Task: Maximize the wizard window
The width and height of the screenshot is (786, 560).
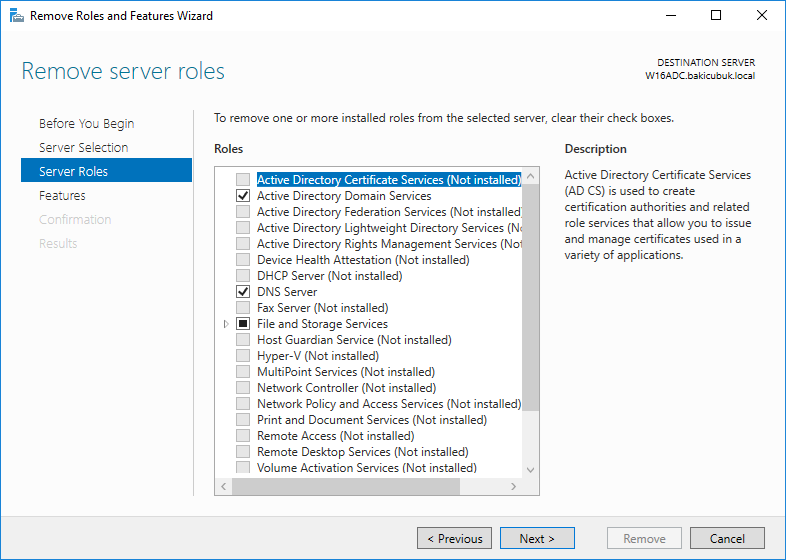Action: [716, 16]
